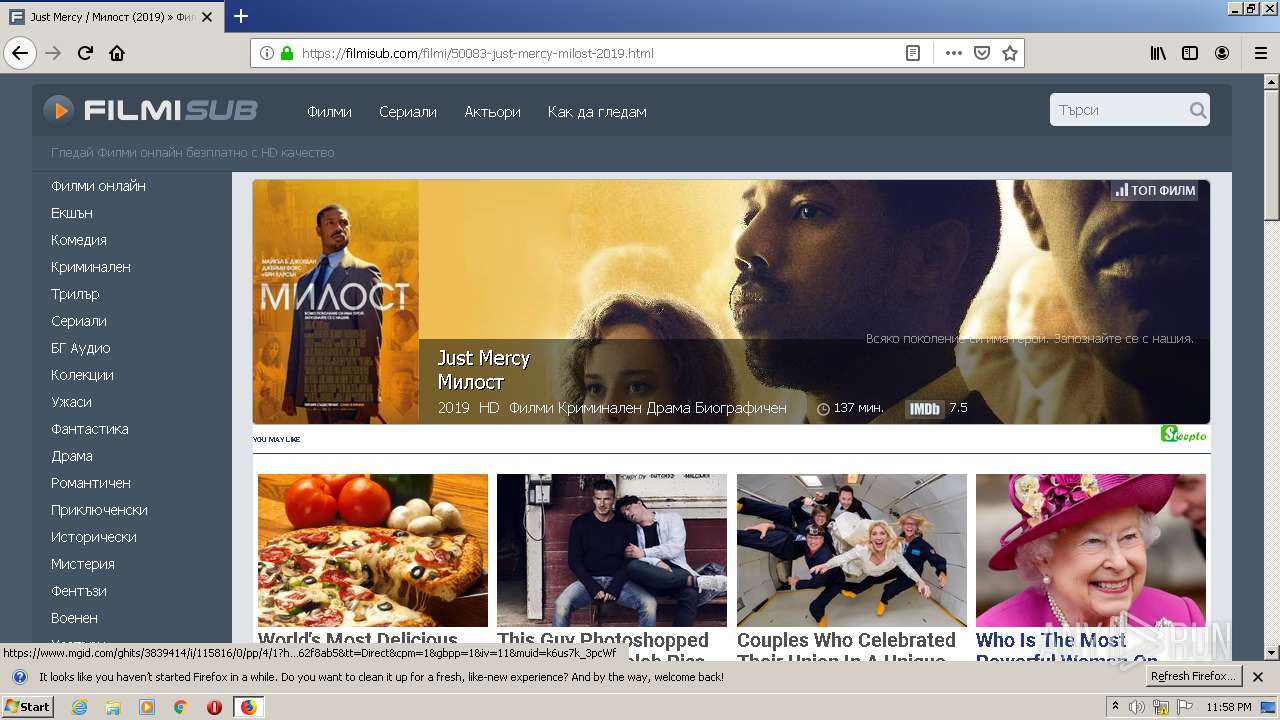Click the FILMISUB logo
The height and width of the screenshot is (720, 1280).
[151, 110]
